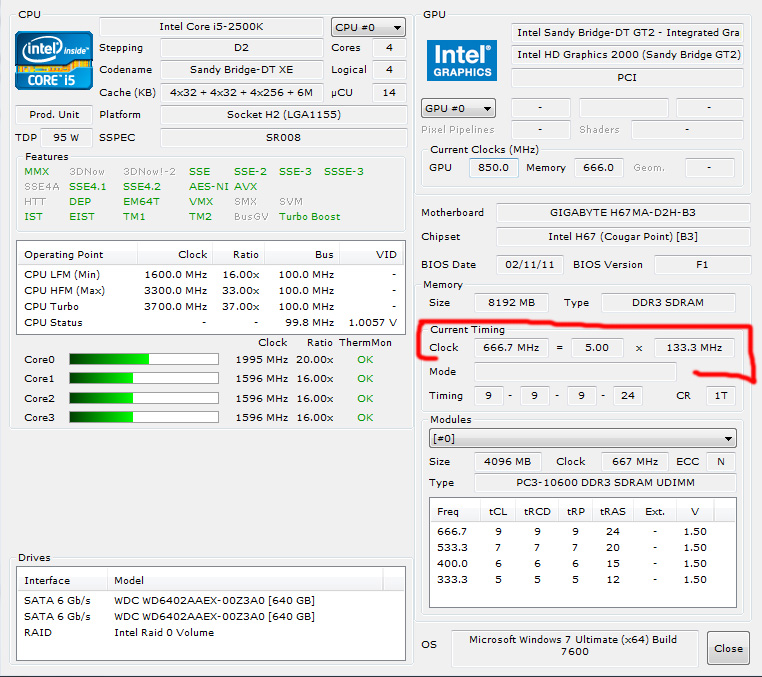
Task: Select the Cache (KB) value field
Action: coord(242,92)
